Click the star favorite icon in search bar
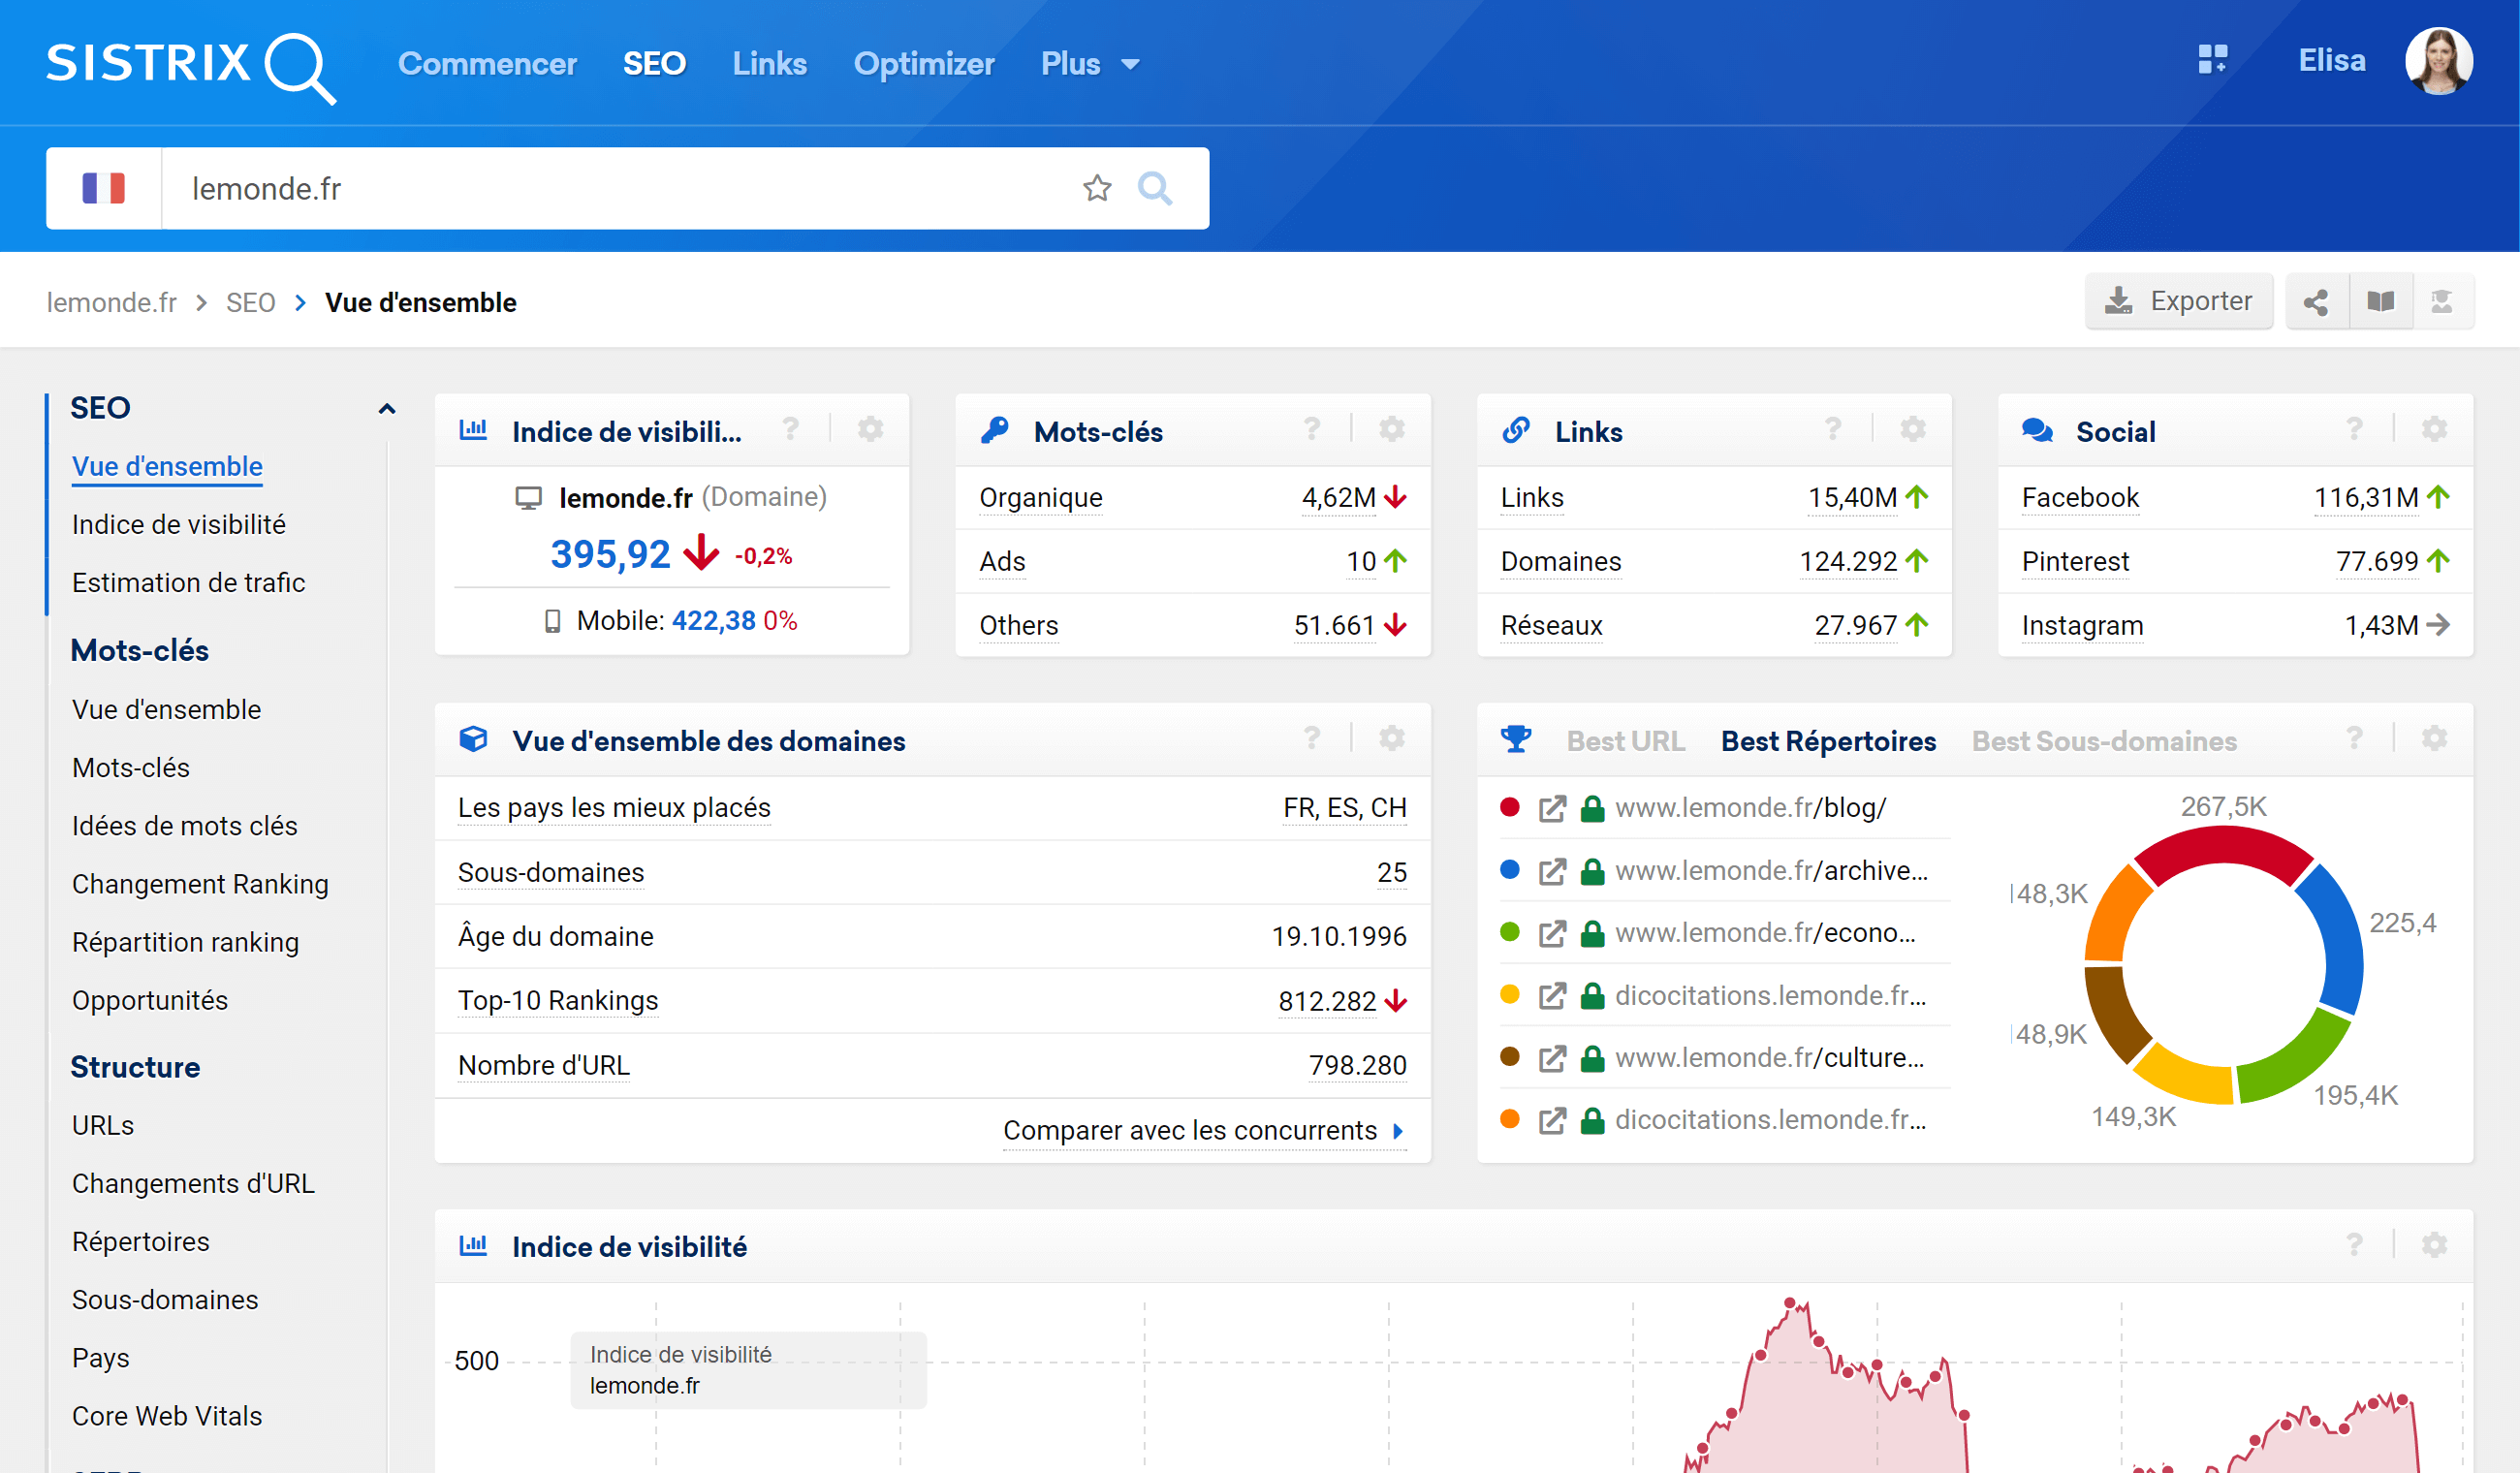The height and width of the screenshot is (1473, 2520). tap(1097, 188)
